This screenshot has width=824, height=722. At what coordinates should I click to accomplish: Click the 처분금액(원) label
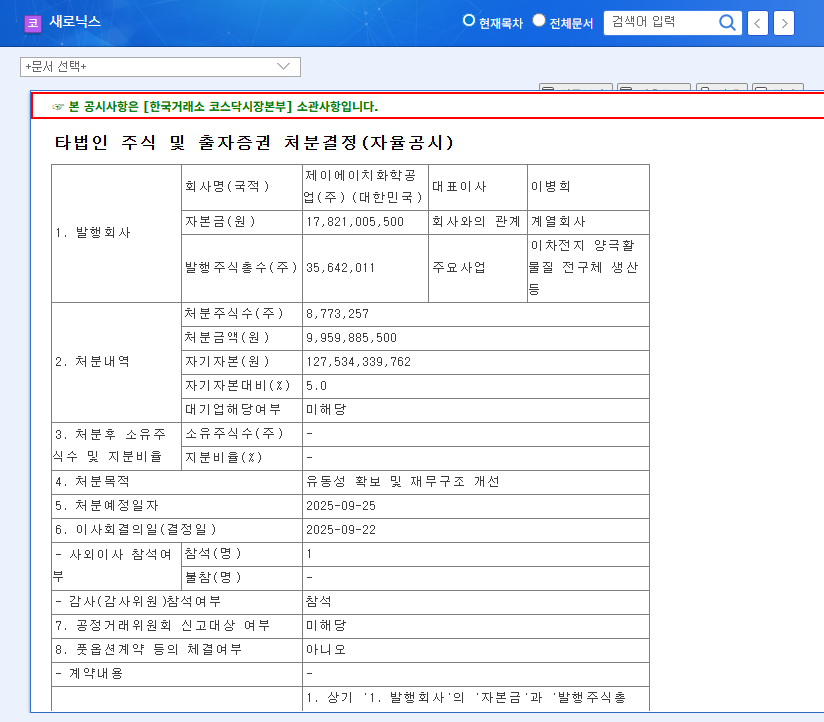pyautogui.click(x=227, y=338)
